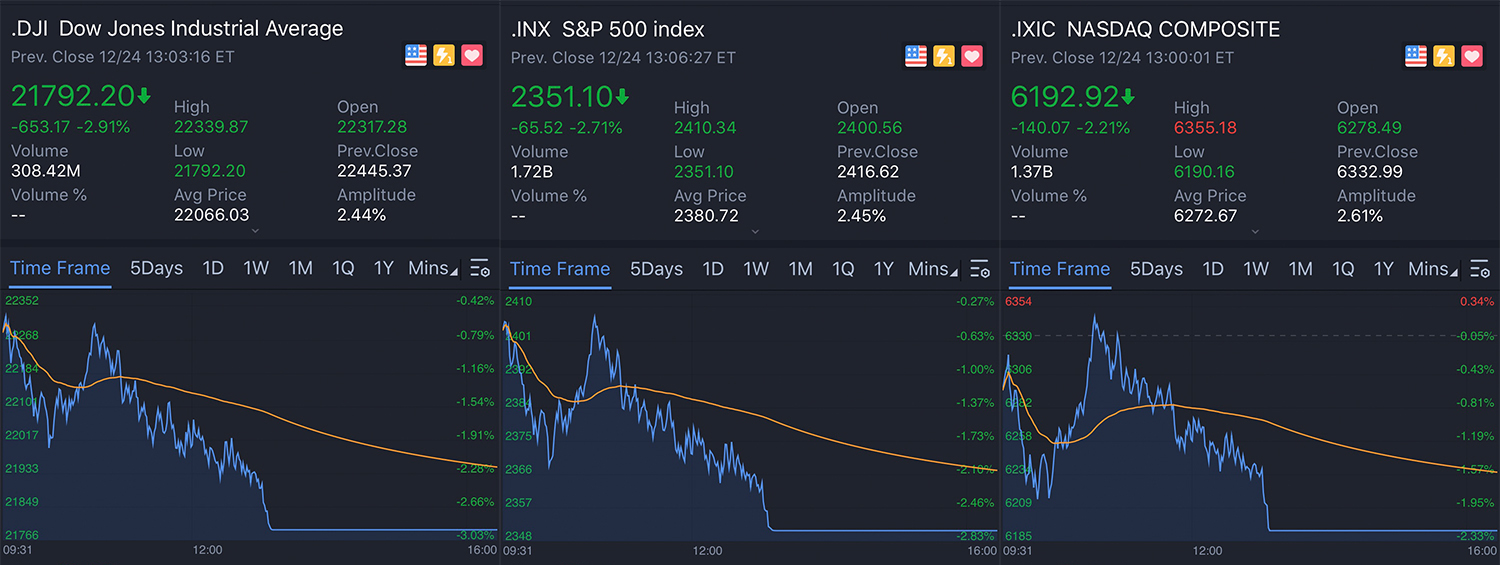1500x565 pixels.
Task: Tap the US flag icon in S&P 500 panel
Action: point(916,56)
